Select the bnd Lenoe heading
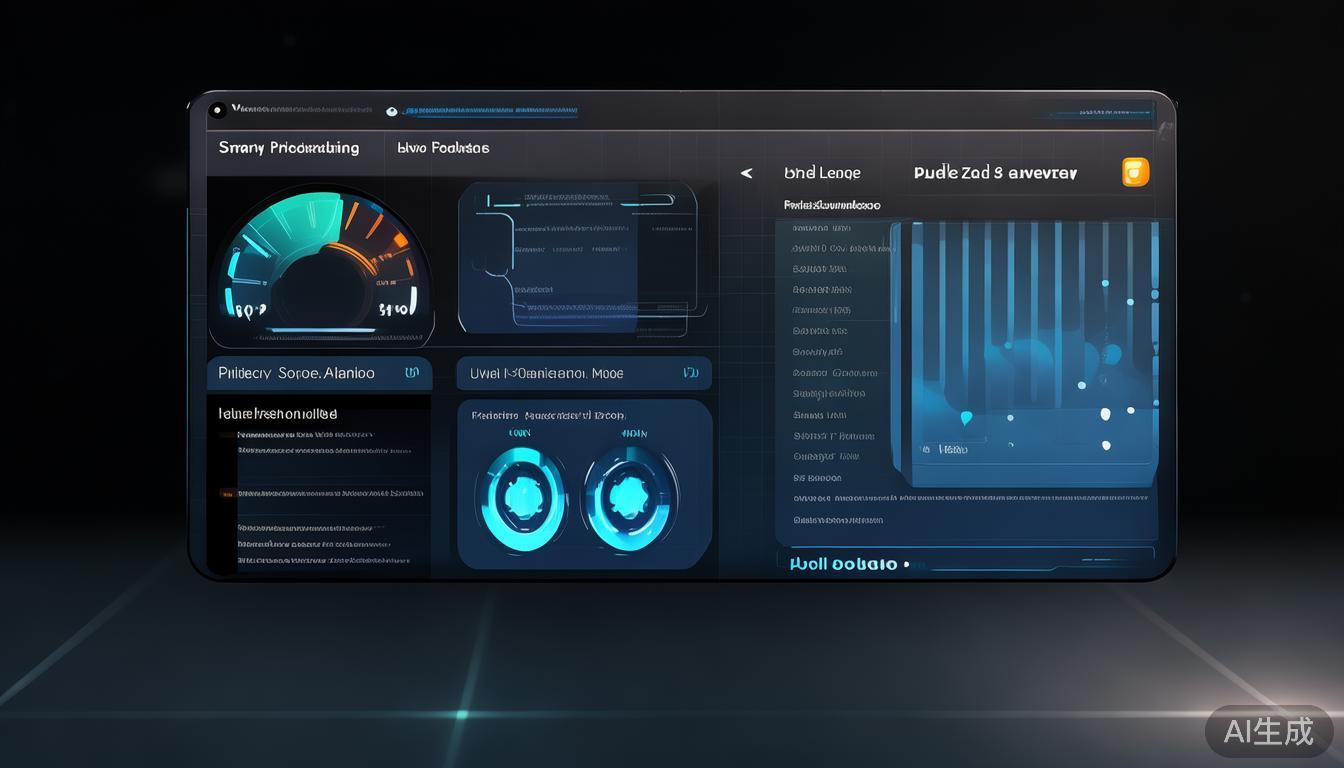 pos(822,173)
